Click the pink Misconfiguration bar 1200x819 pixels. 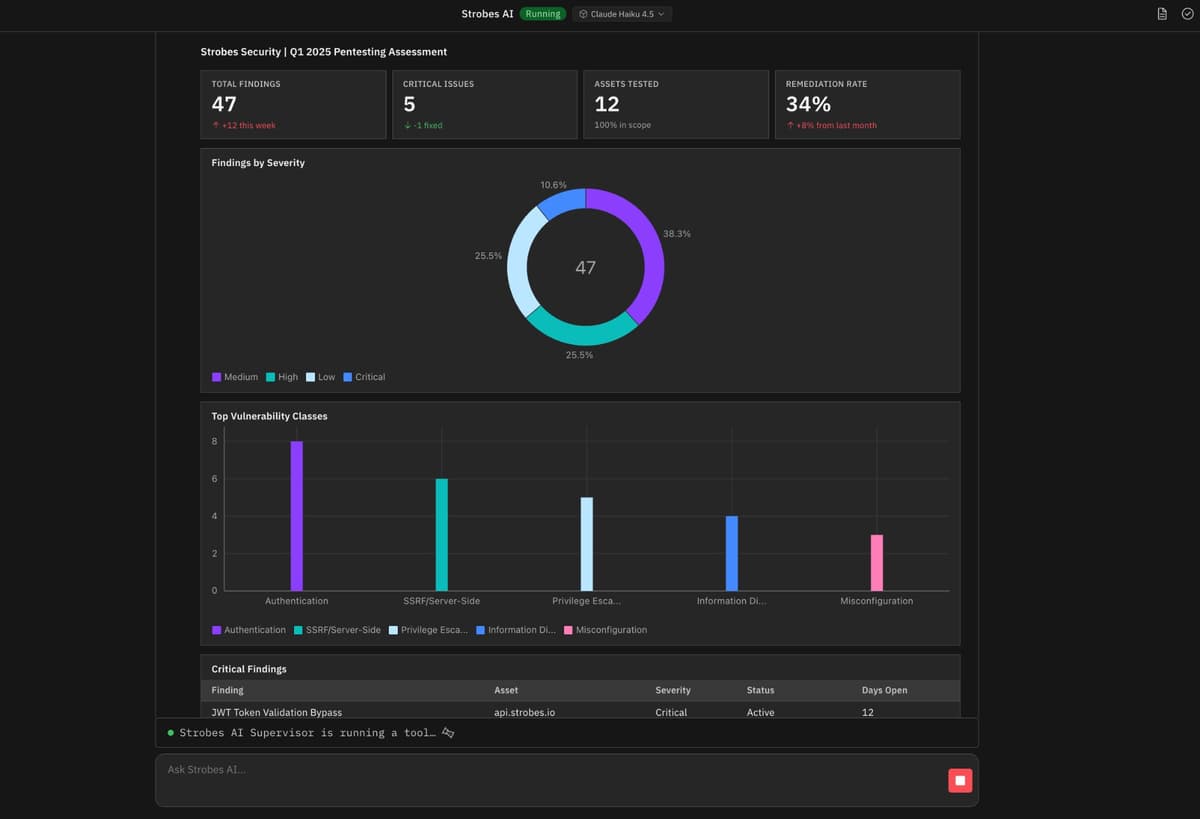pyautogui.click(x=877, y=563)
